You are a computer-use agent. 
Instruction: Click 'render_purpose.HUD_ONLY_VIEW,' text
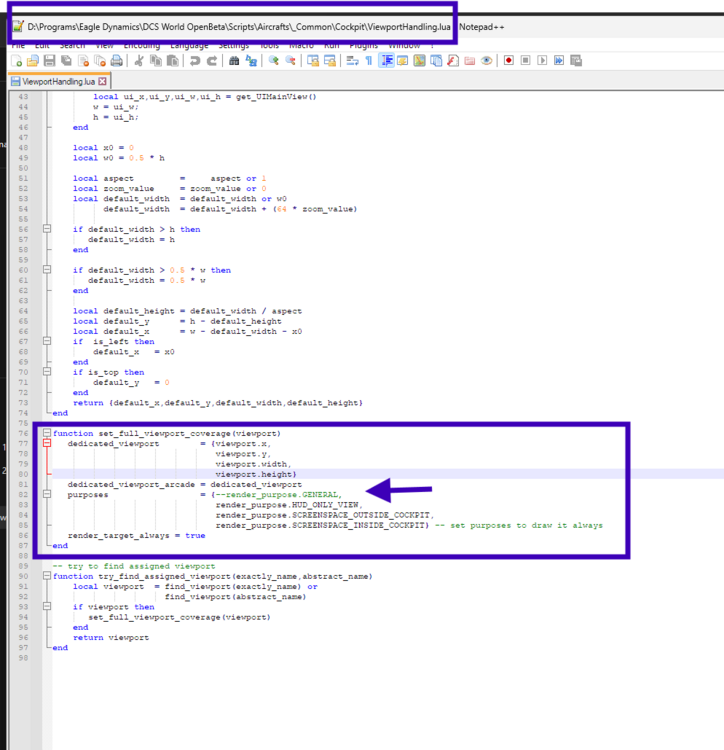coord(289,505)
